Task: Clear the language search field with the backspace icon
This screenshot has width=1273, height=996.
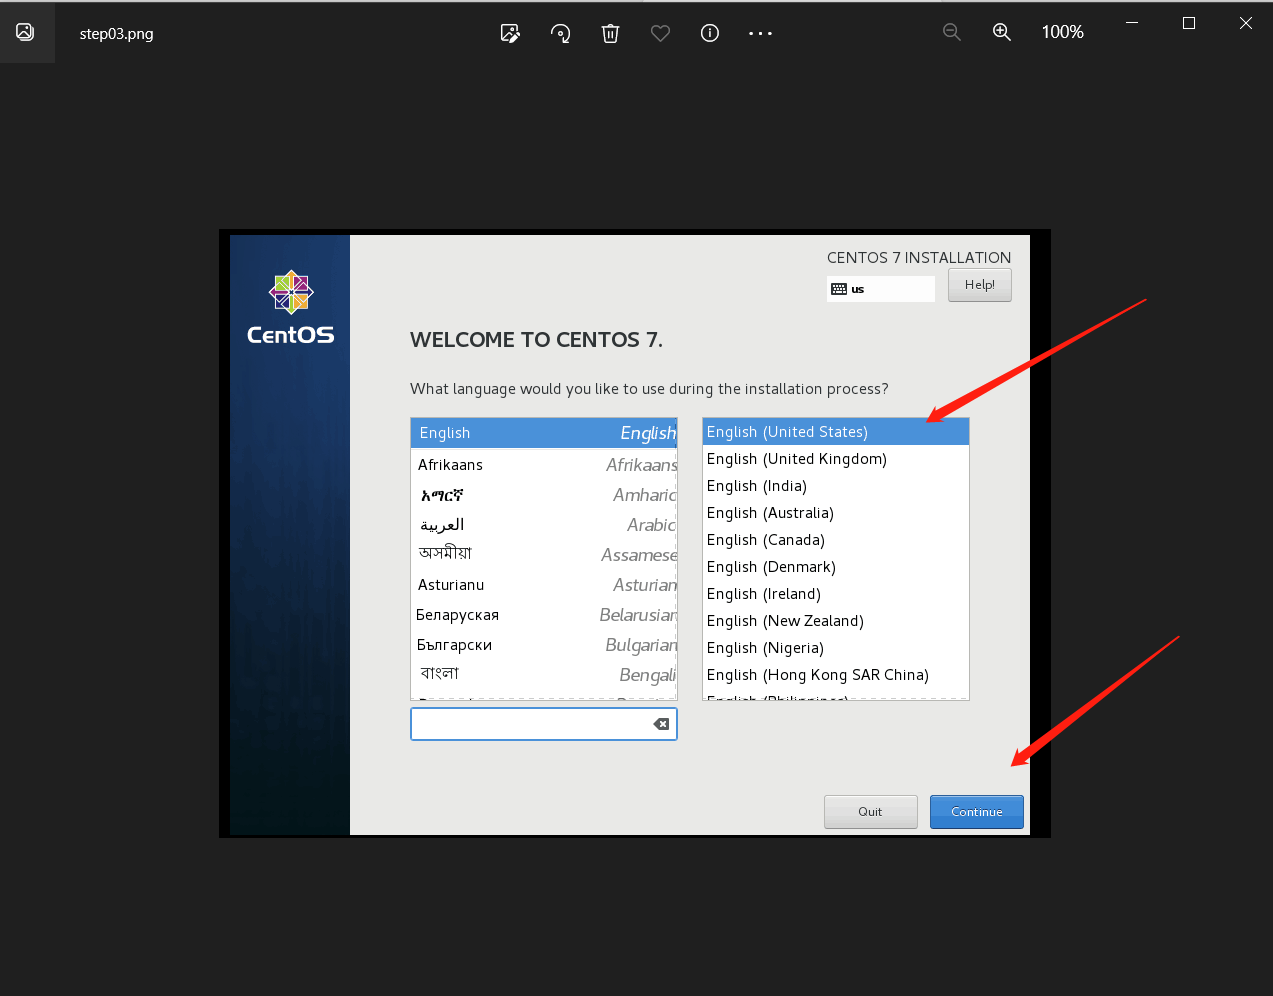Action: 661,724
